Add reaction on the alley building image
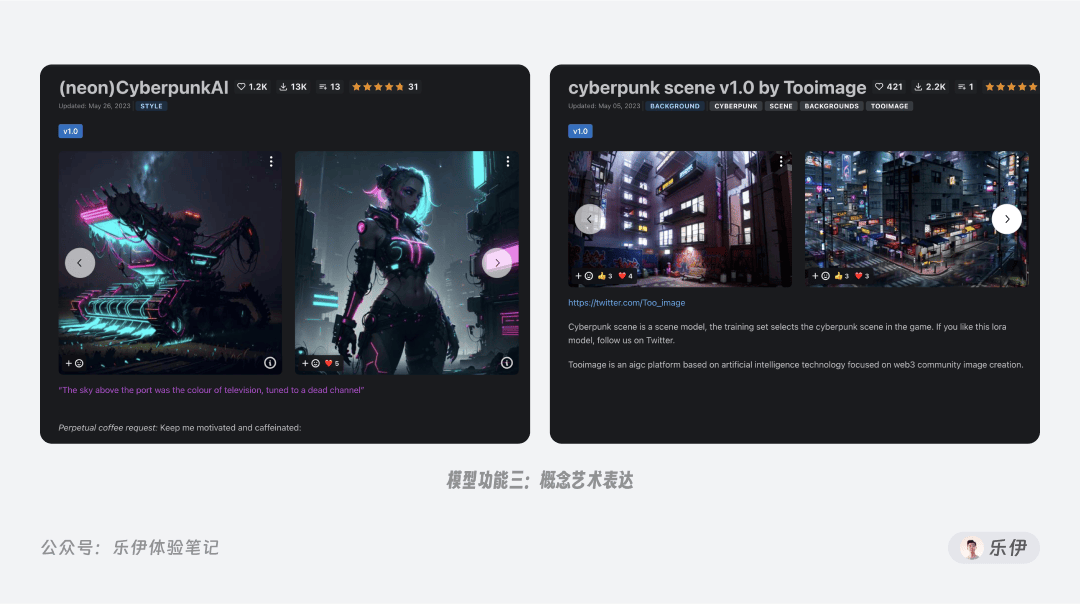The image size is (1080, 604). [x=584, y=275]
